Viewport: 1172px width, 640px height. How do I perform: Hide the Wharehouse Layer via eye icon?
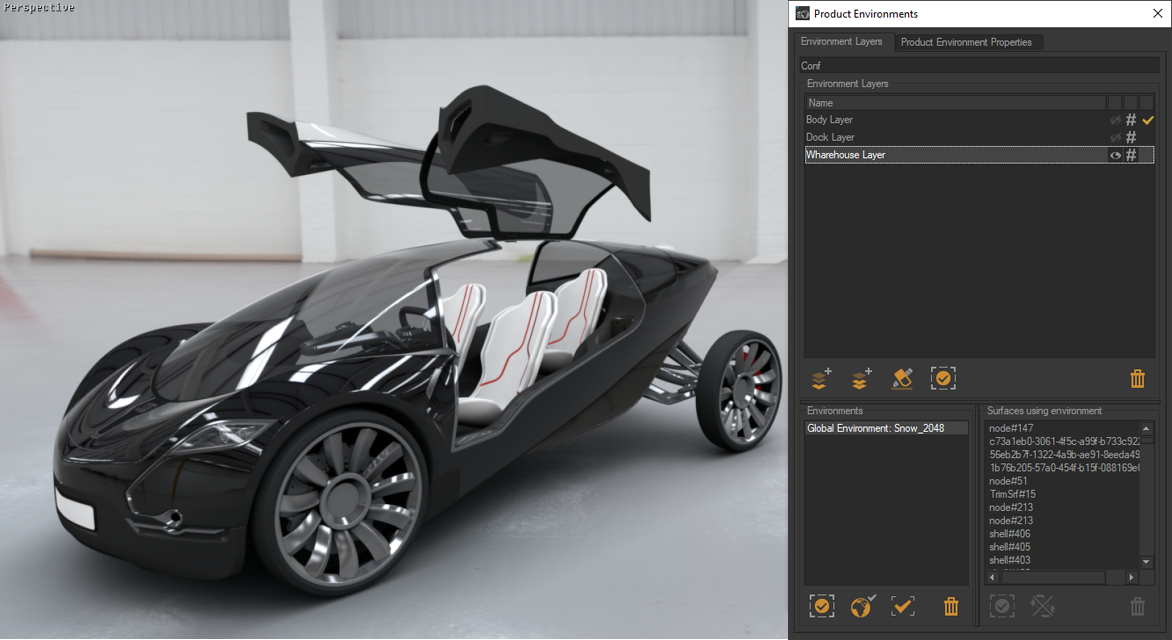[x=1115, y=155]
